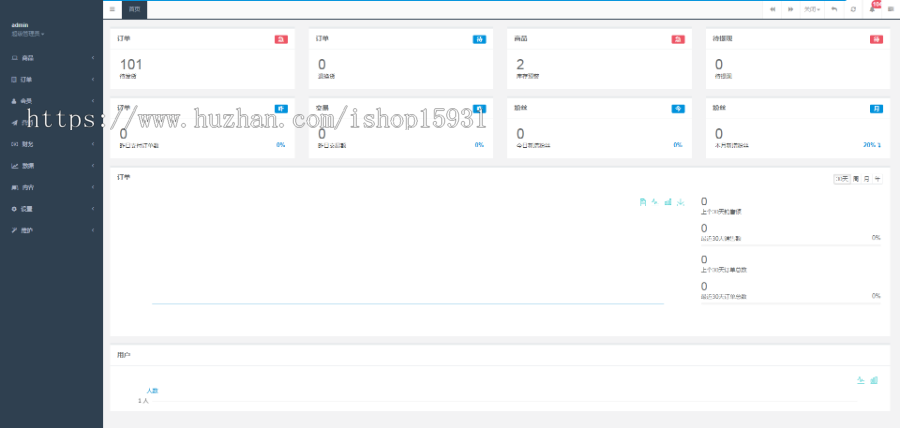Viewport: 900px width, 428px height.
Task: Switch the 用户 chart to bar view icon
Action: point(874,380)
